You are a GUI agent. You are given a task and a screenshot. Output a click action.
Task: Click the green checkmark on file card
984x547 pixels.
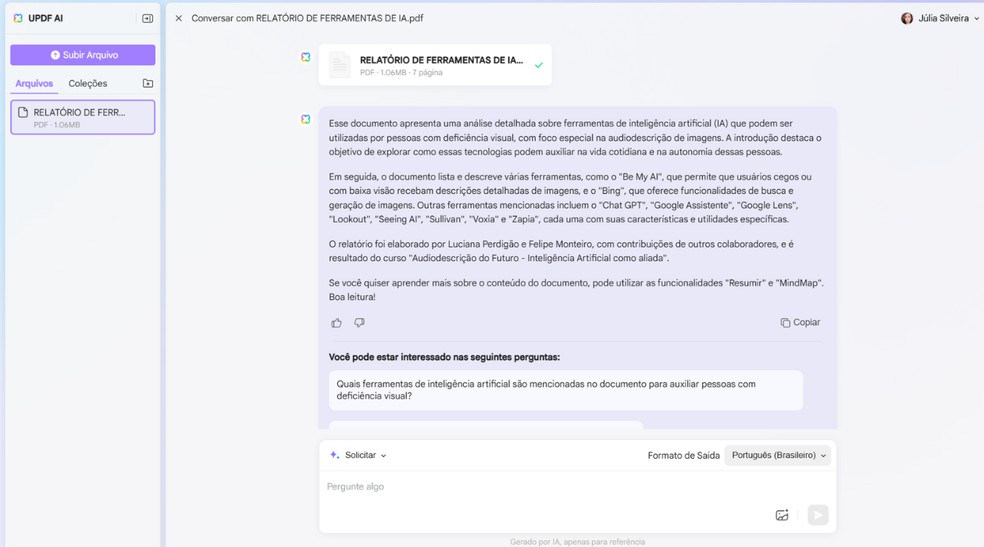[x=538, y=65]
